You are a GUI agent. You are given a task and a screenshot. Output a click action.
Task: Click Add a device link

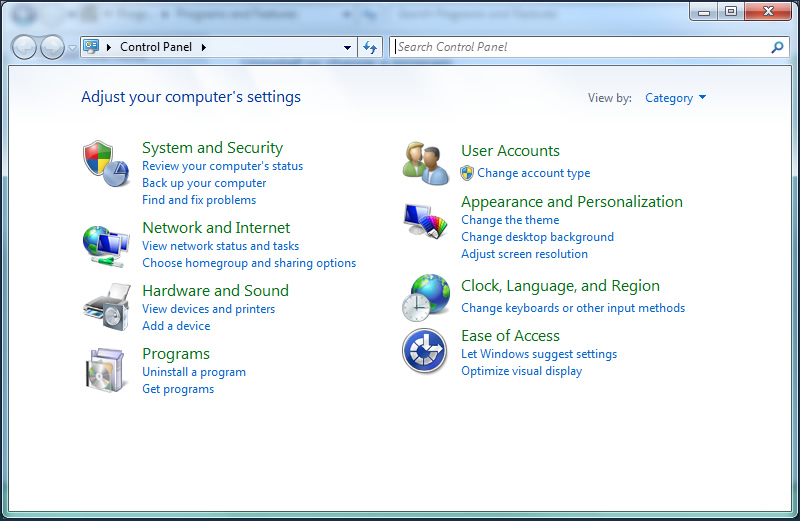pos(176,326)
